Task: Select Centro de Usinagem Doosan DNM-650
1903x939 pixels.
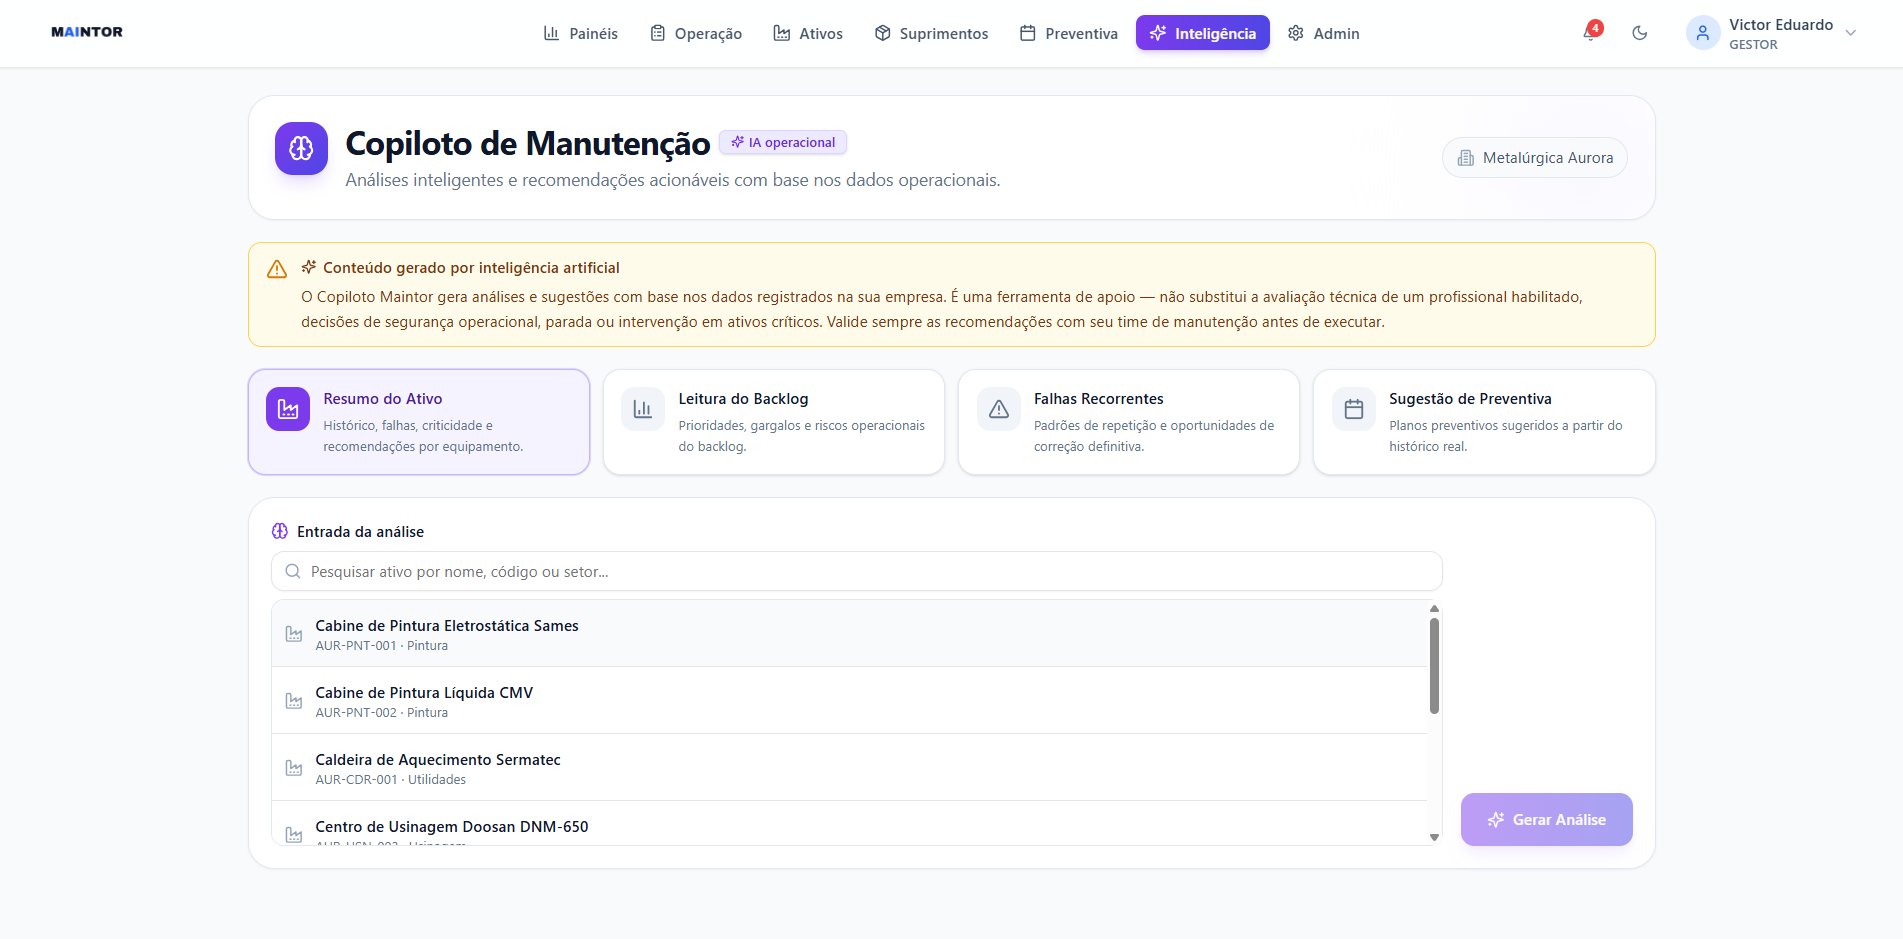Action: (x=849, y=824)
